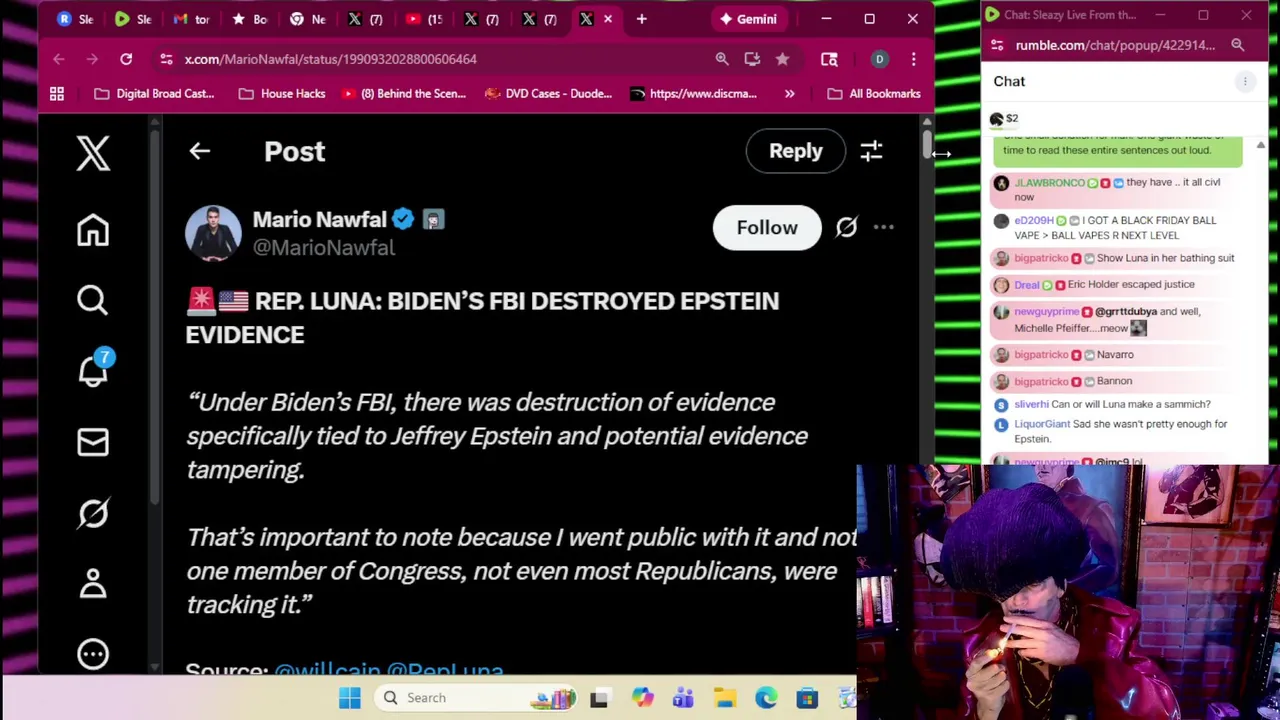Image resolution: width=1280 pixels, height=720 pixels.
Task: Click Chrome back navigation arrow
Action: tap(58, 59)
